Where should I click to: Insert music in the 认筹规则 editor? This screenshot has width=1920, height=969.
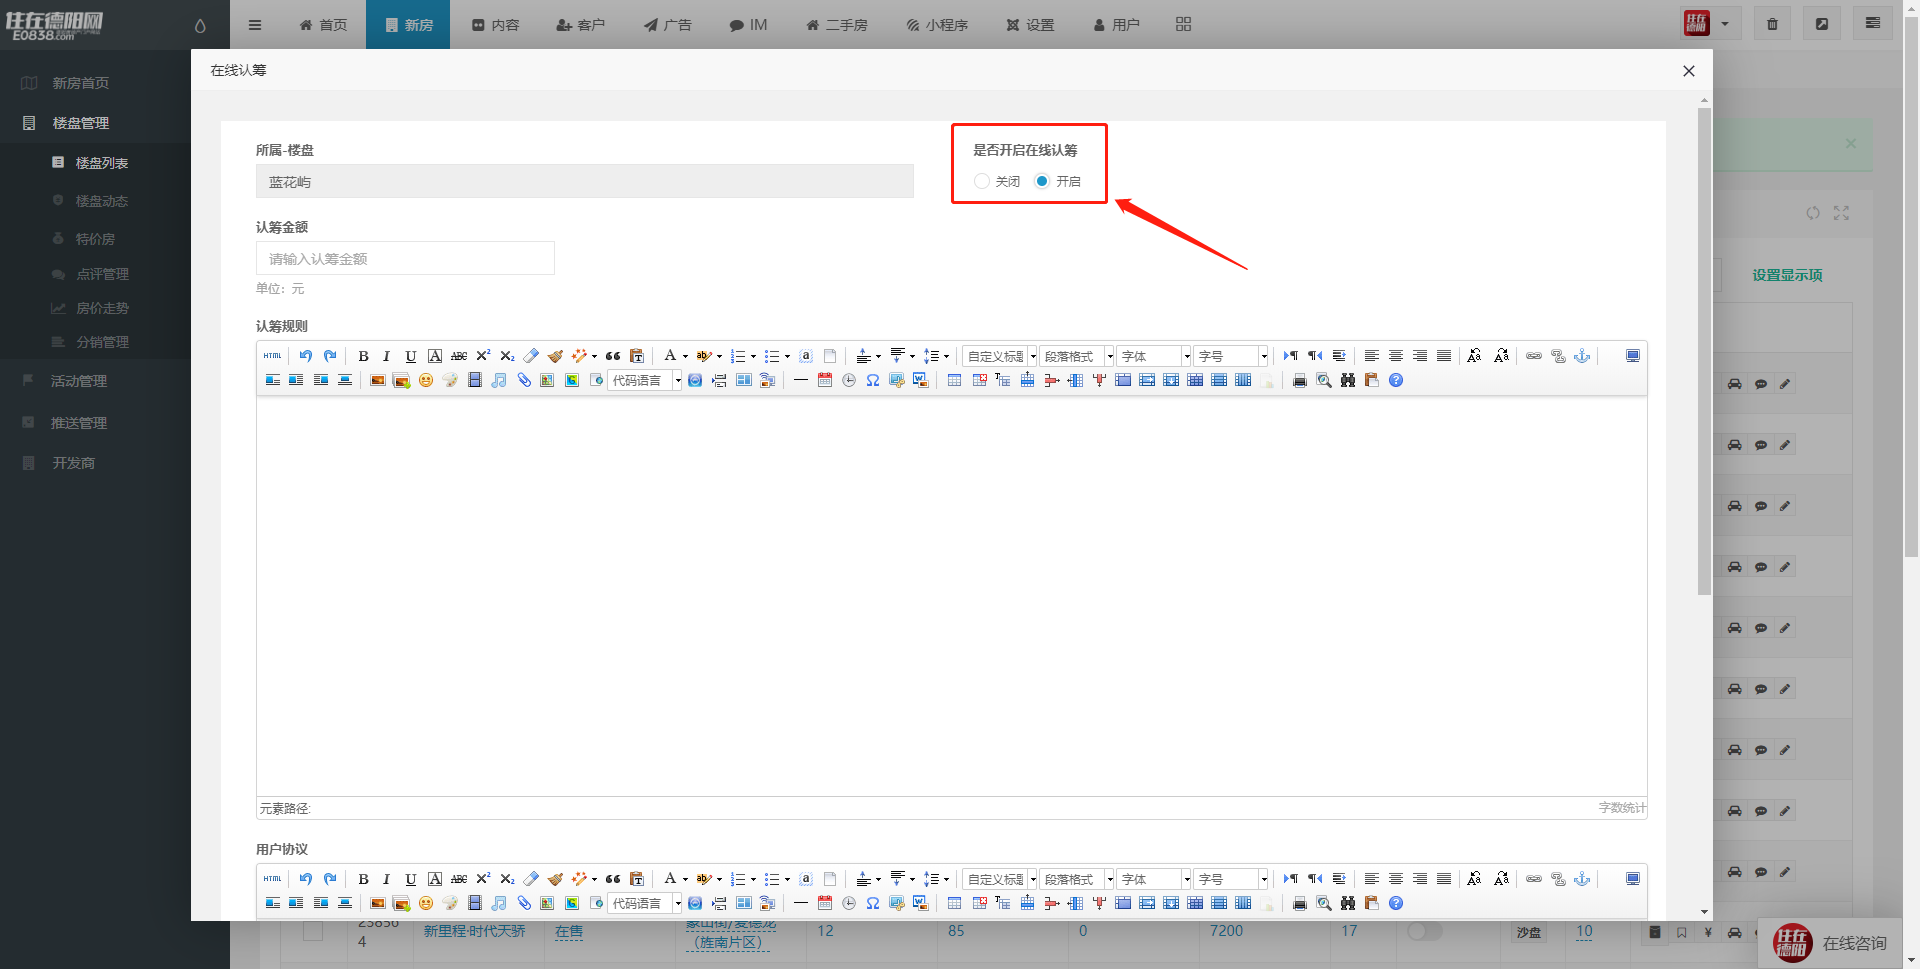click(x=499, y=380)
